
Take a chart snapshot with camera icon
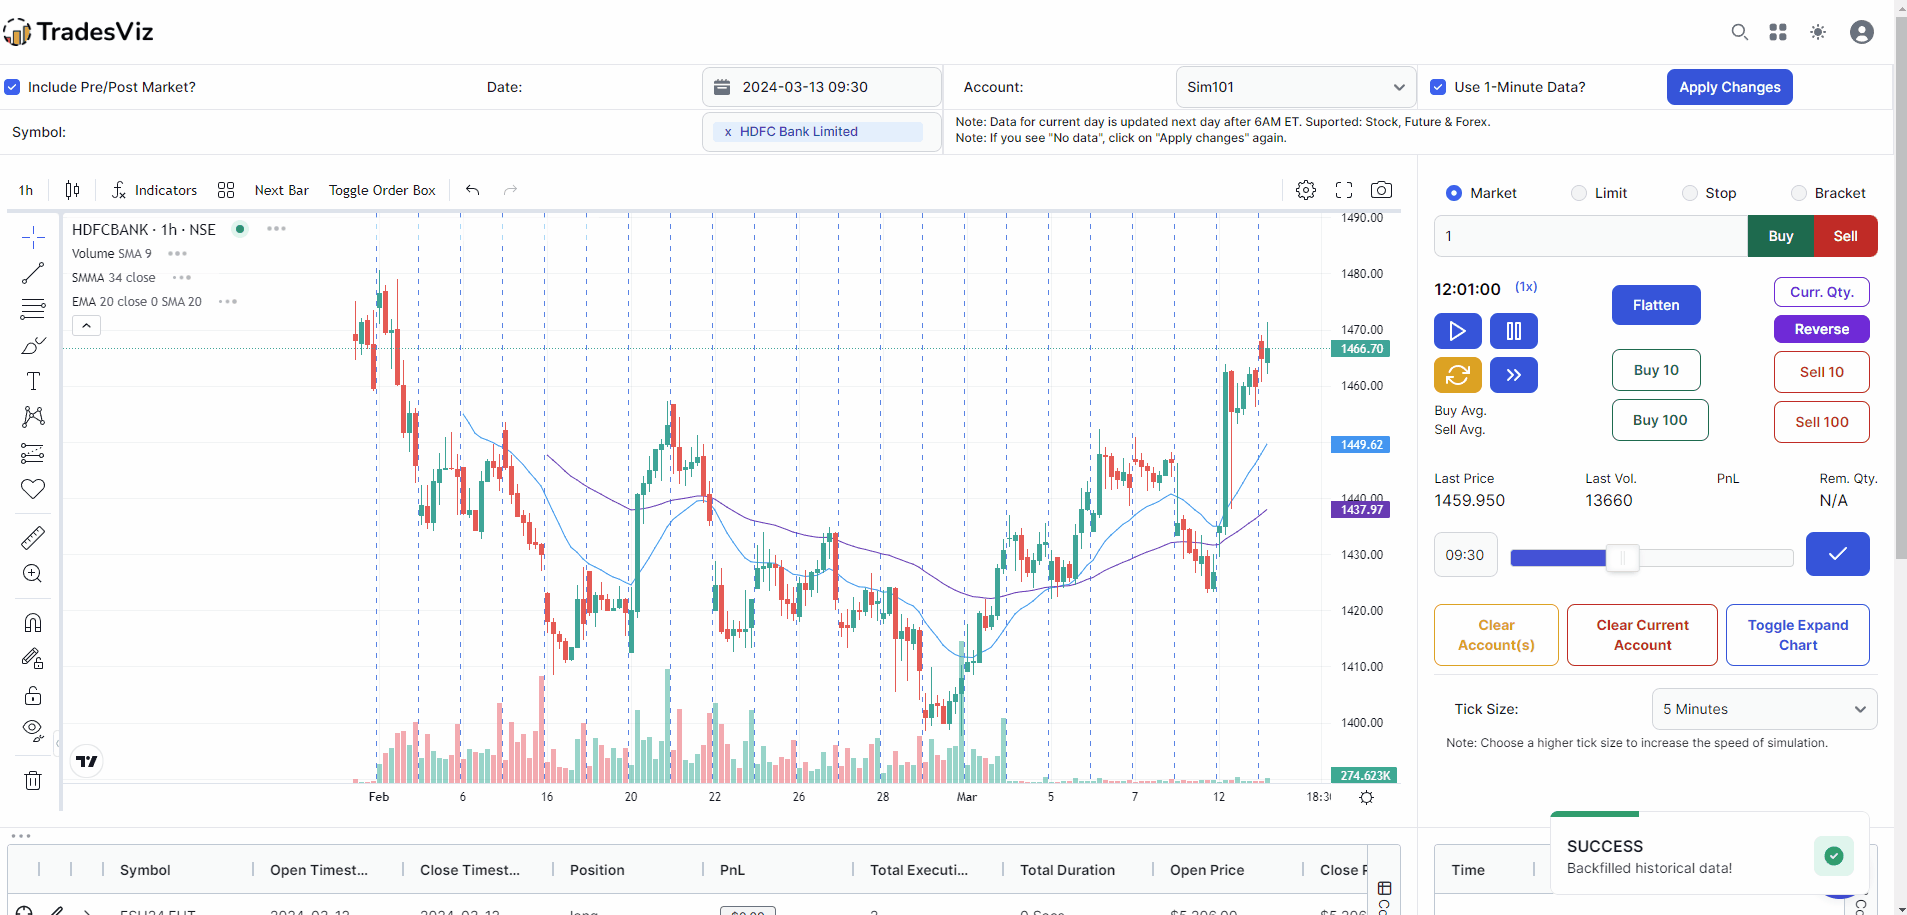point(1381,190)
